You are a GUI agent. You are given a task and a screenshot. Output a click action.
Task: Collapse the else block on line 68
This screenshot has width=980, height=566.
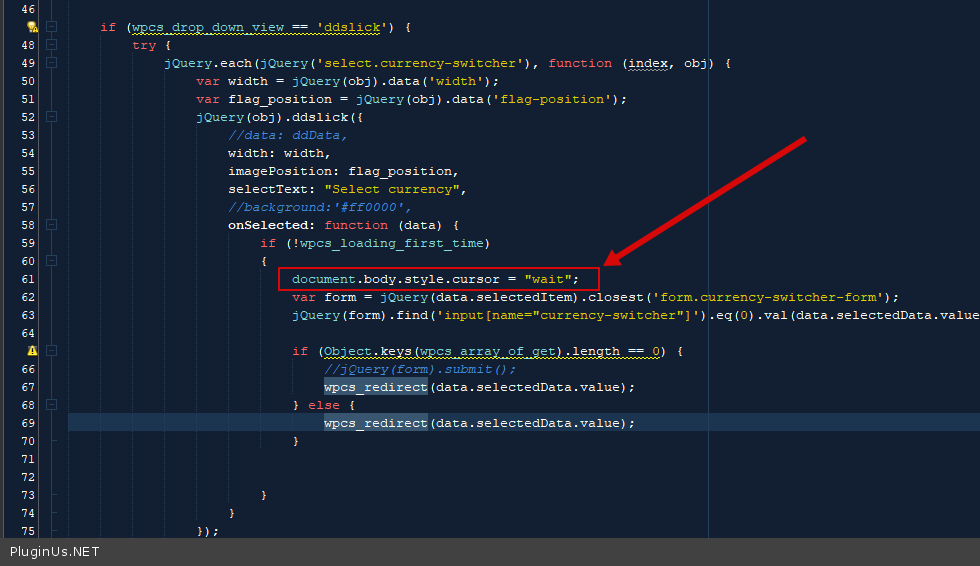tap(52, 405)
